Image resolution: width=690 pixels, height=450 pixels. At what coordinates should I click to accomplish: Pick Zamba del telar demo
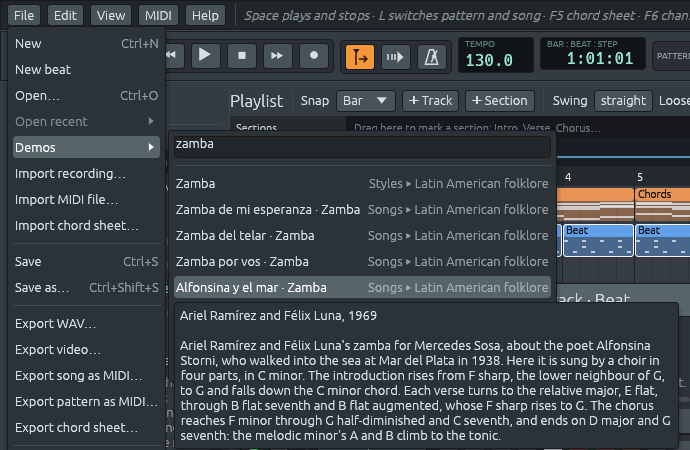click(x=362, y=235)
